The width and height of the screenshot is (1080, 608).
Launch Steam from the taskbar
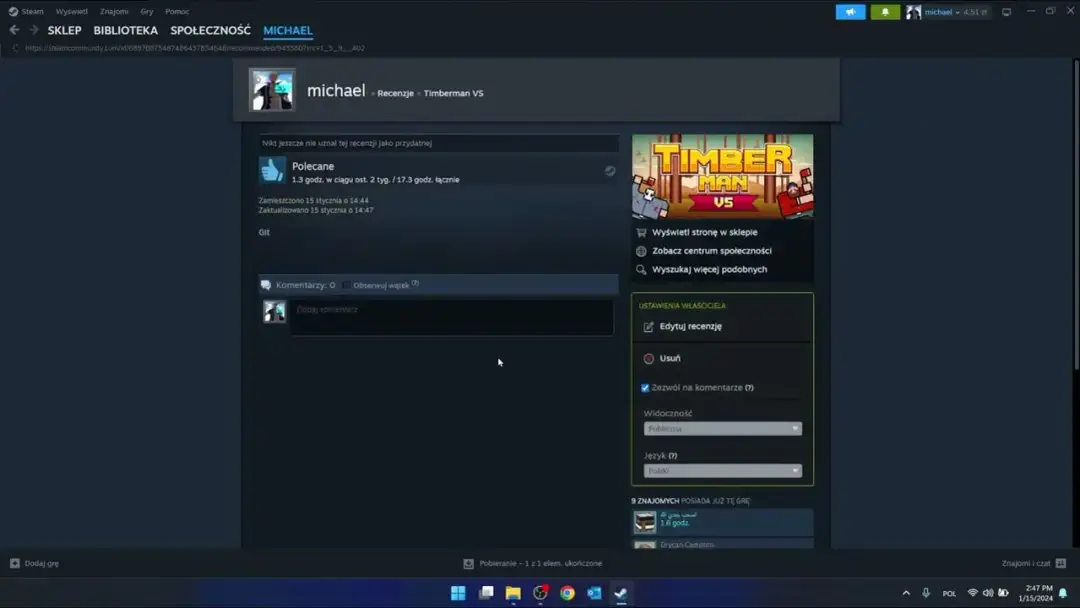point(621,592)
